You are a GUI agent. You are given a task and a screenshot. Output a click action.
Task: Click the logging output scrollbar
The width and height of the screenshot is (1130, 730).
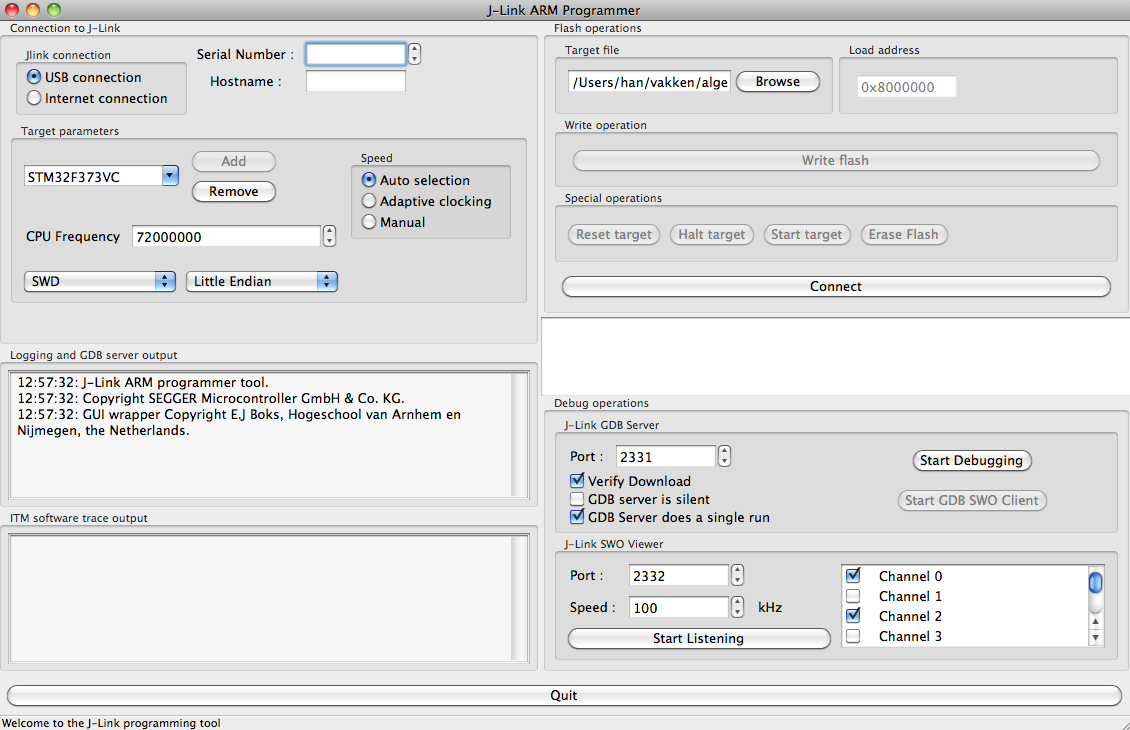pos(520,435)
